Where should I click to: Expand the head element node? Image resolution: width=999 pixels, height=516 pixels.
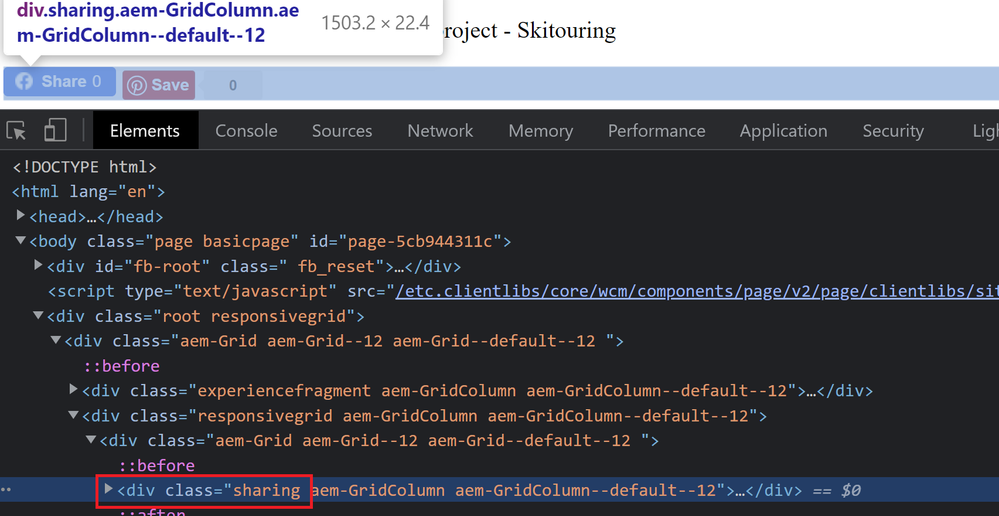click(21, 216)
